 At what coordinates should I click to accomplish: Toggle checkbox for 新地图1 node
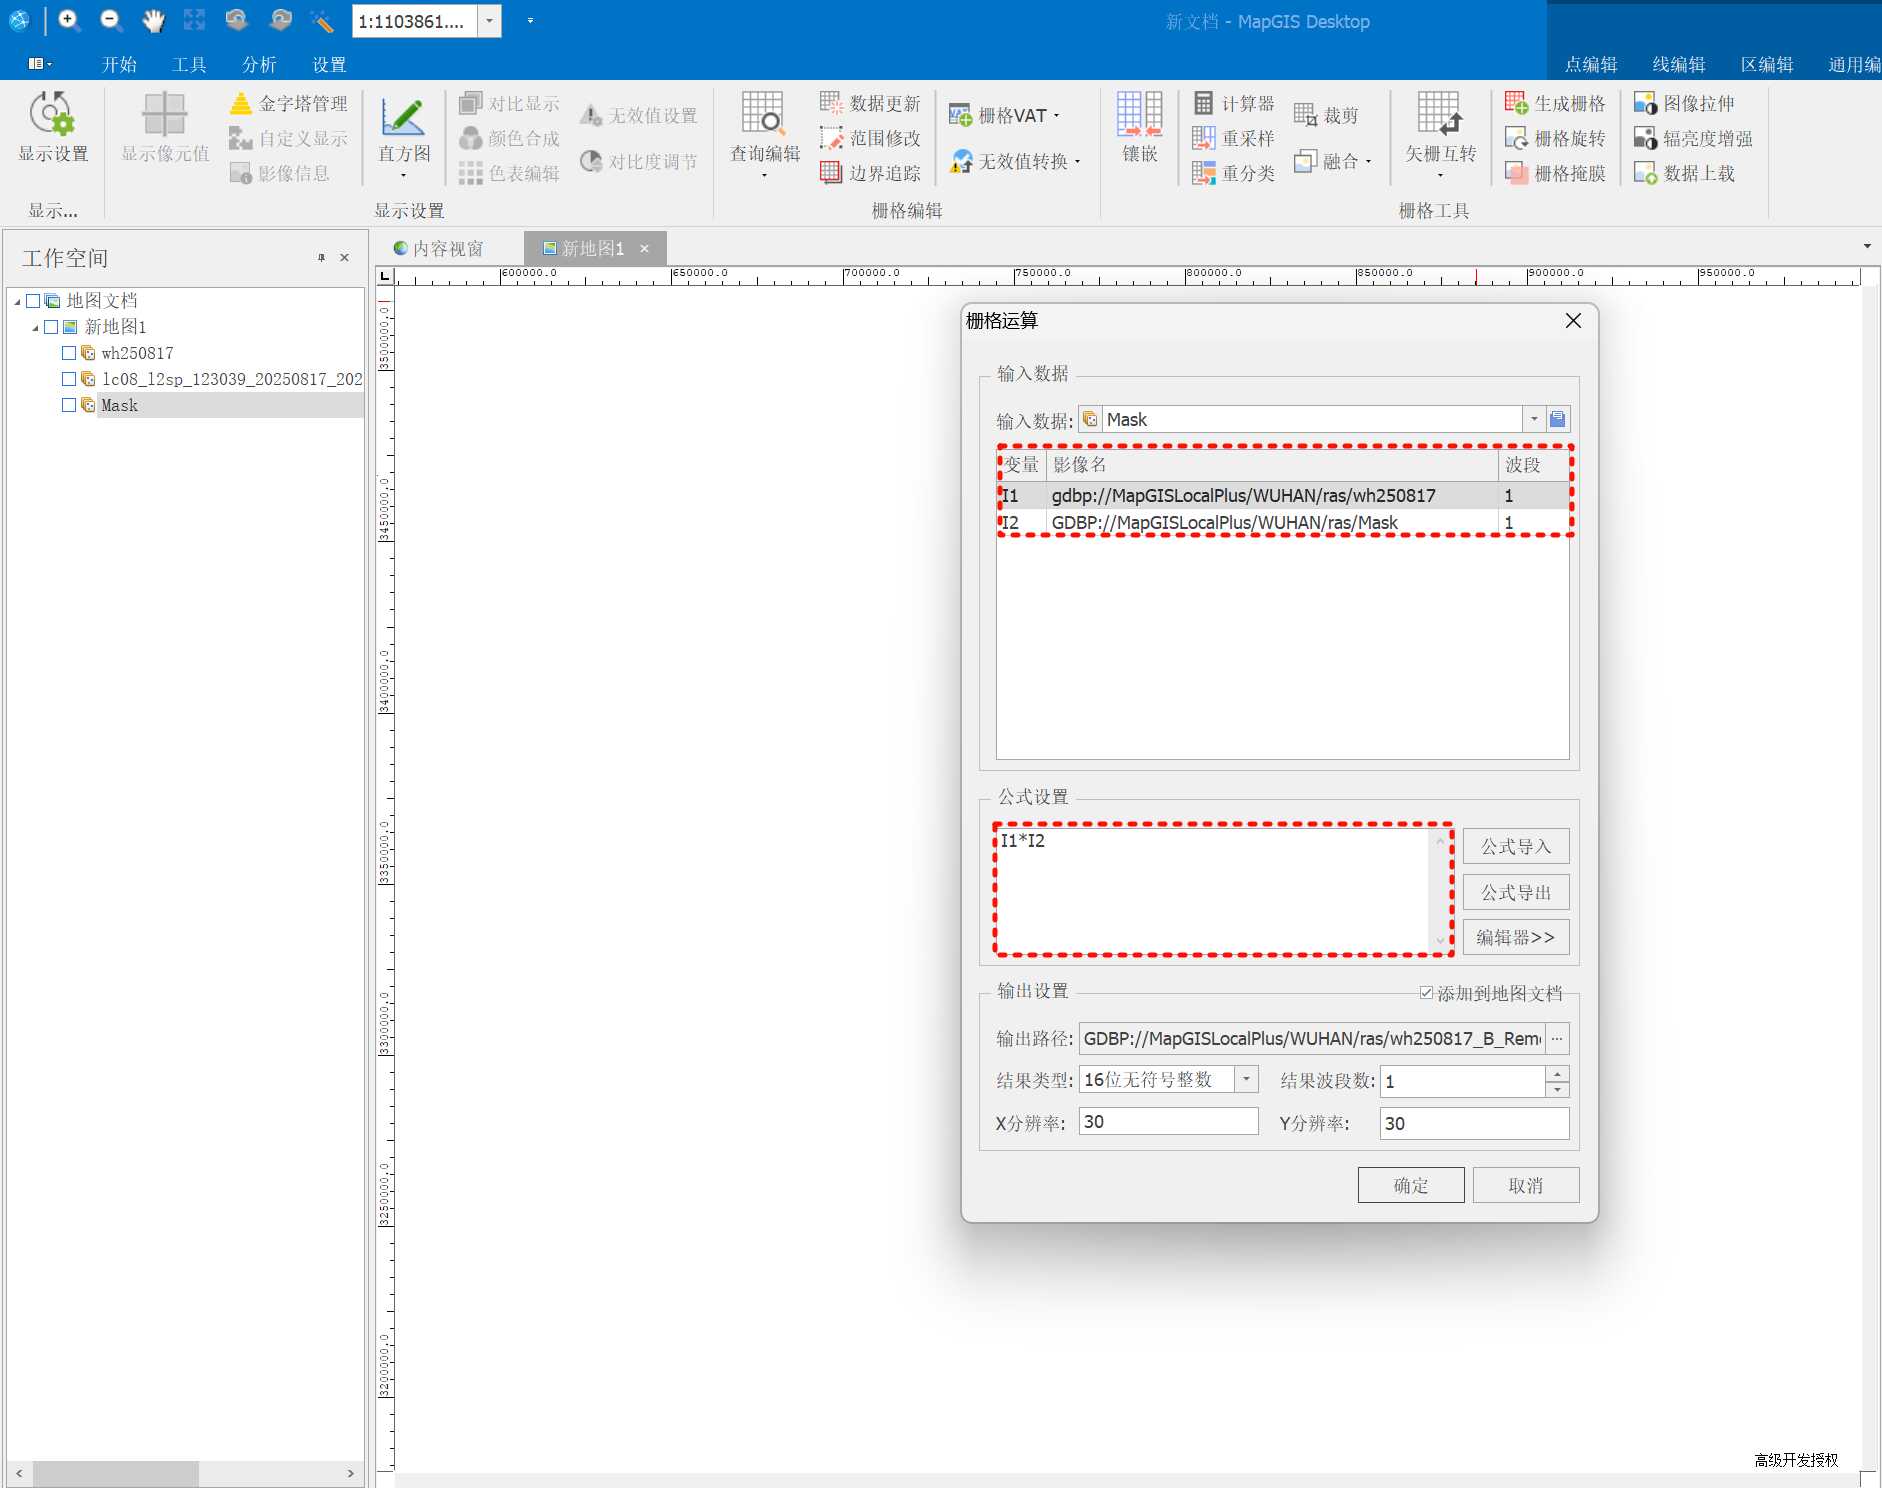[x=51, y=327]
